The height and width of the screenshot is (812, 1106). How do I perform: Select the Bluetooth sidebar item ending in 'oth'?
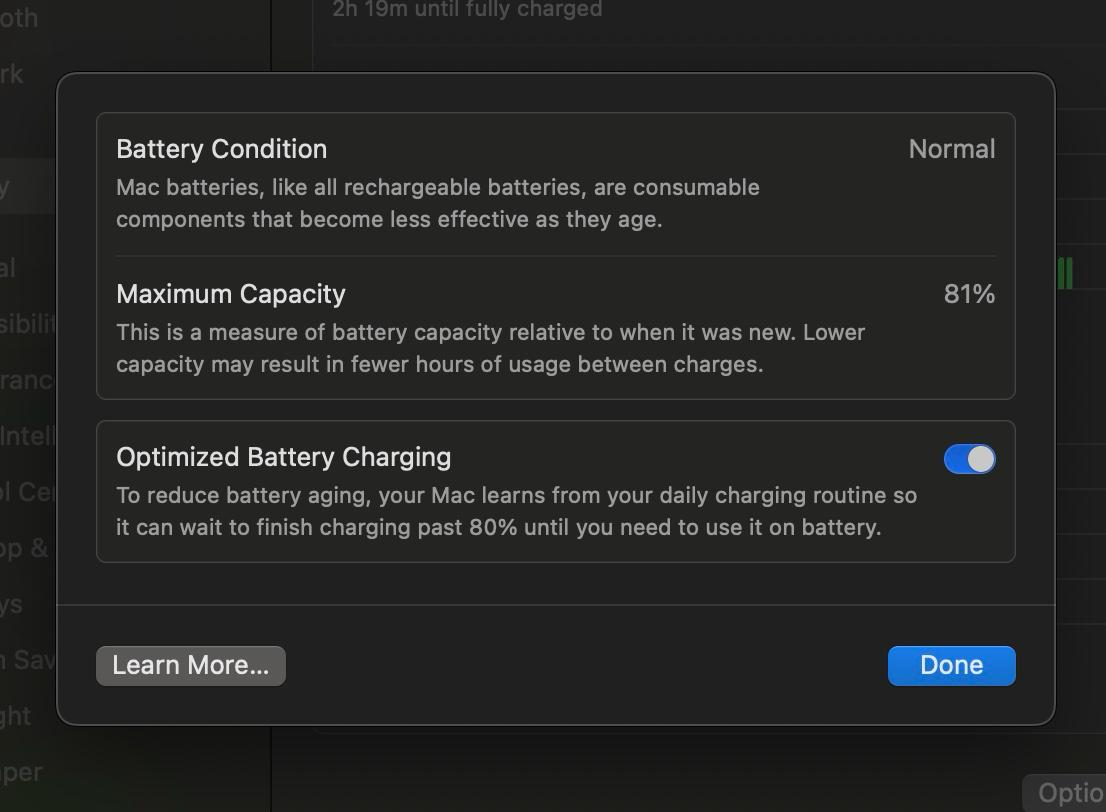[x=18, y=18]
